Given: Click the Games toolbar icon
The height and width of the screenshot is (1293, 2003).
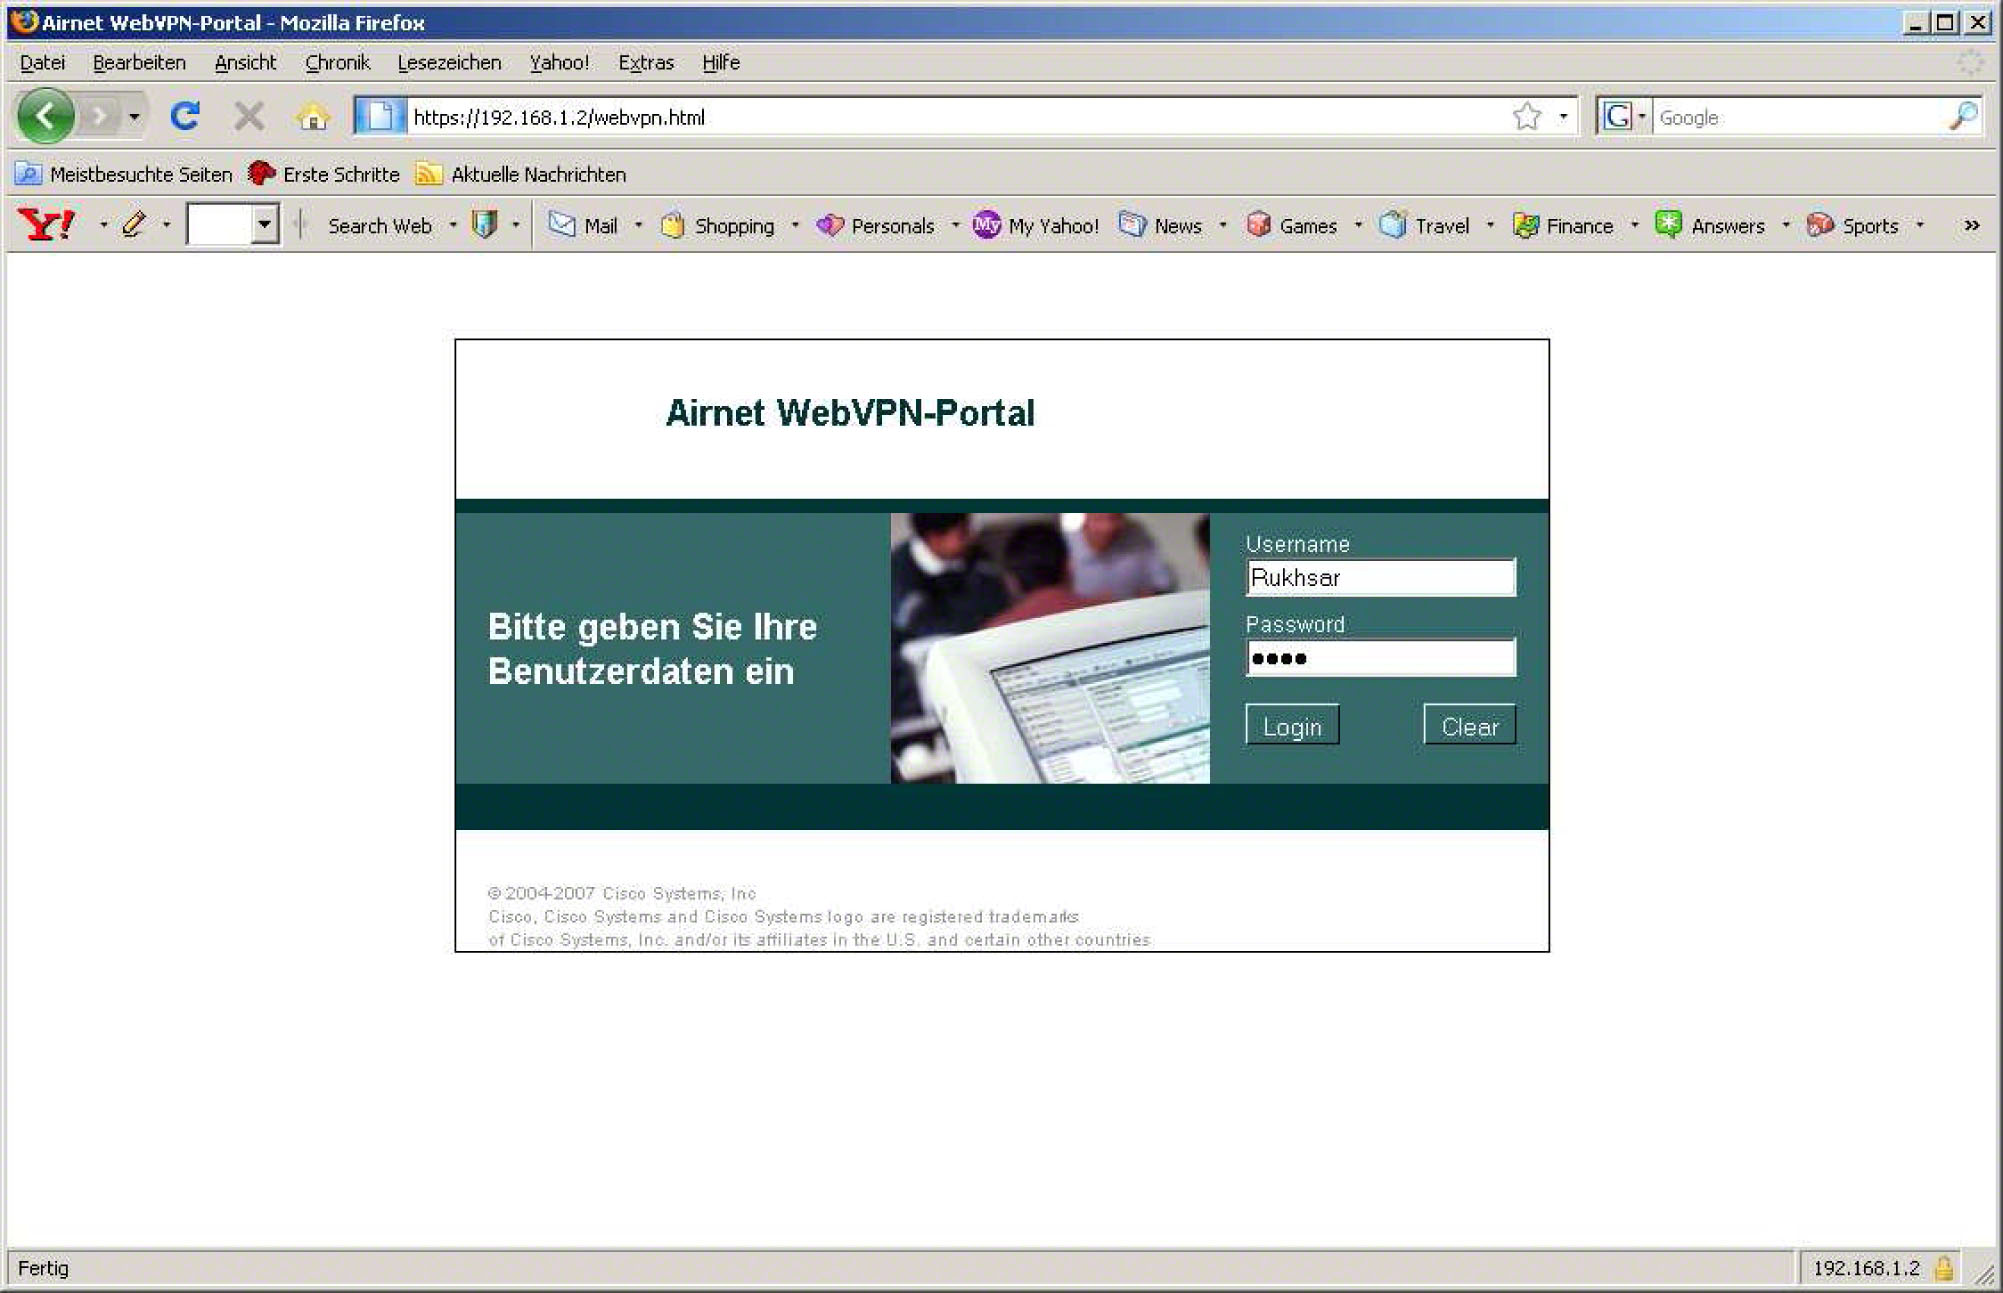Looking at the screenshot, I should [1261, 225].
